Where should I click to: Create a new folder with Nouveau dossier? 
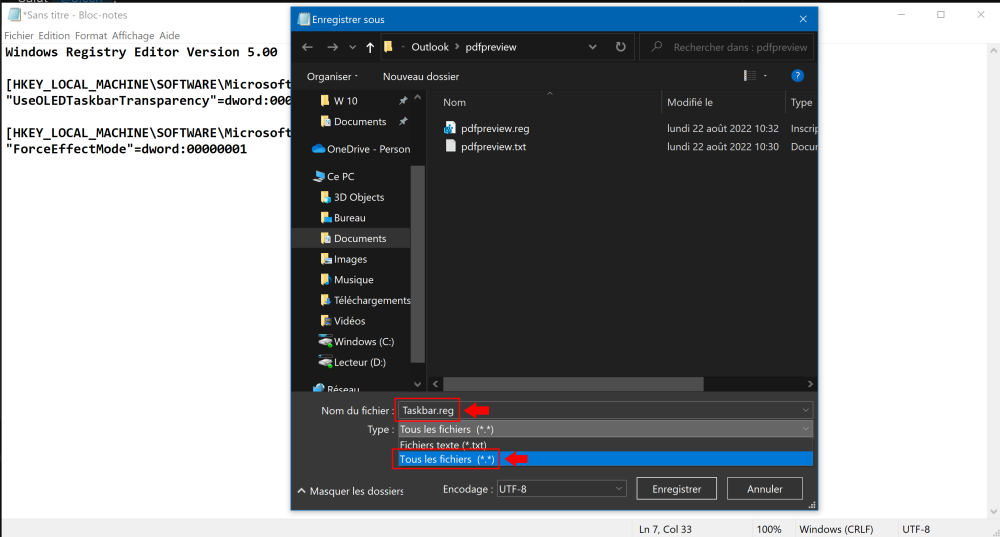pyautogui.click(x=421, y=77)
